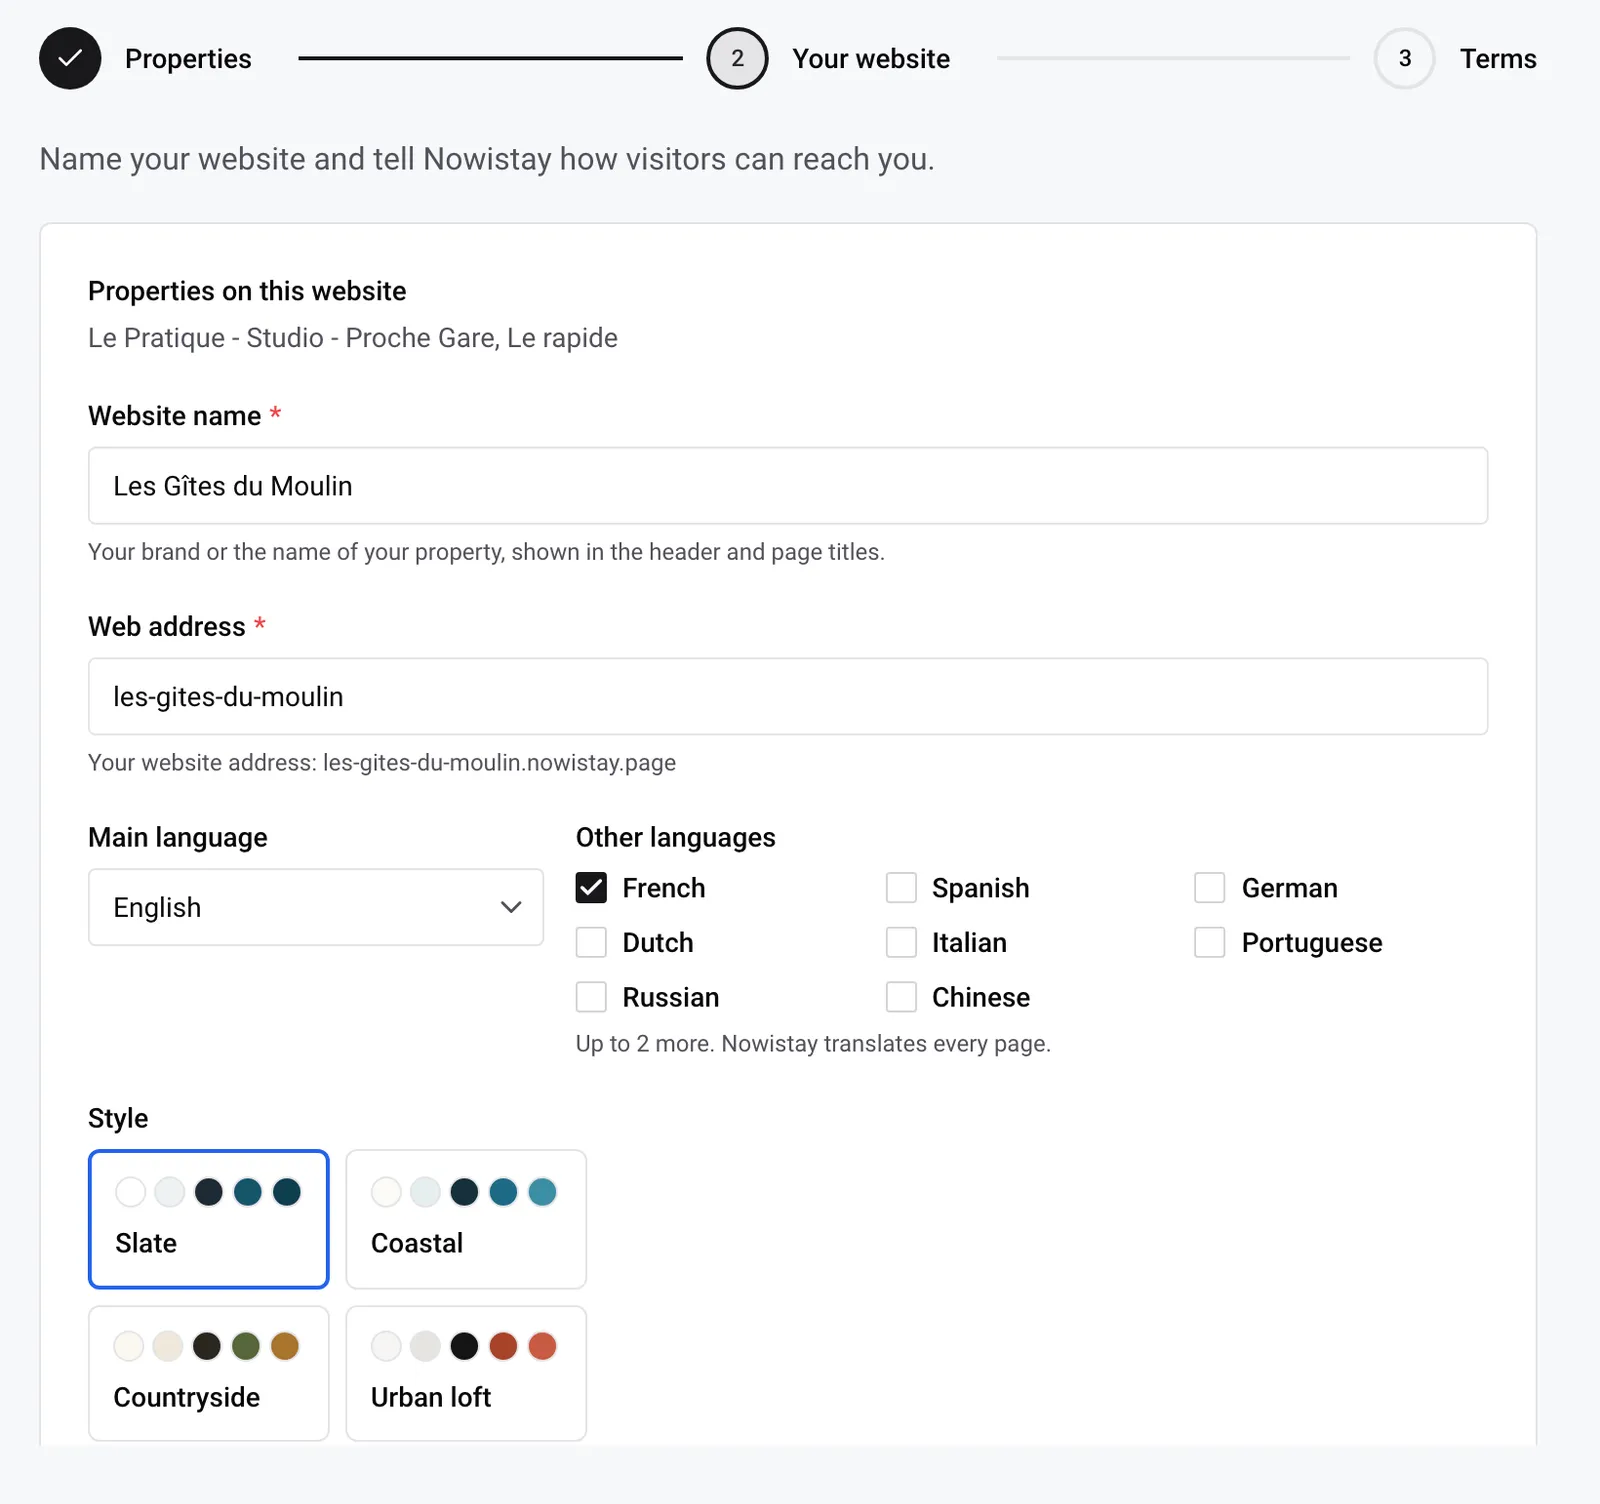
Task: Click the properties list text "Le Pratique - Studio - Proche Gare, Le rapide"
Action: click(353, 338)
